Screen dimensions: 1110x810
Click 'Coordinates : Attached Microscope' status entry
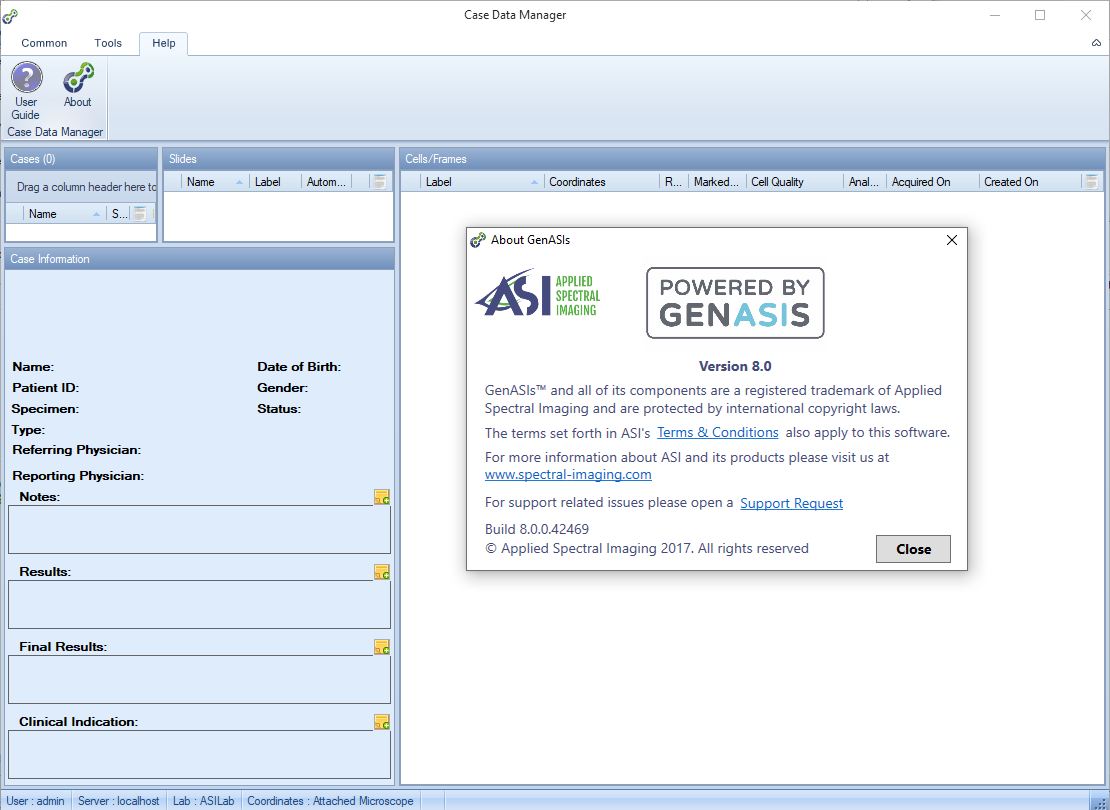click(x=330, y=801)
